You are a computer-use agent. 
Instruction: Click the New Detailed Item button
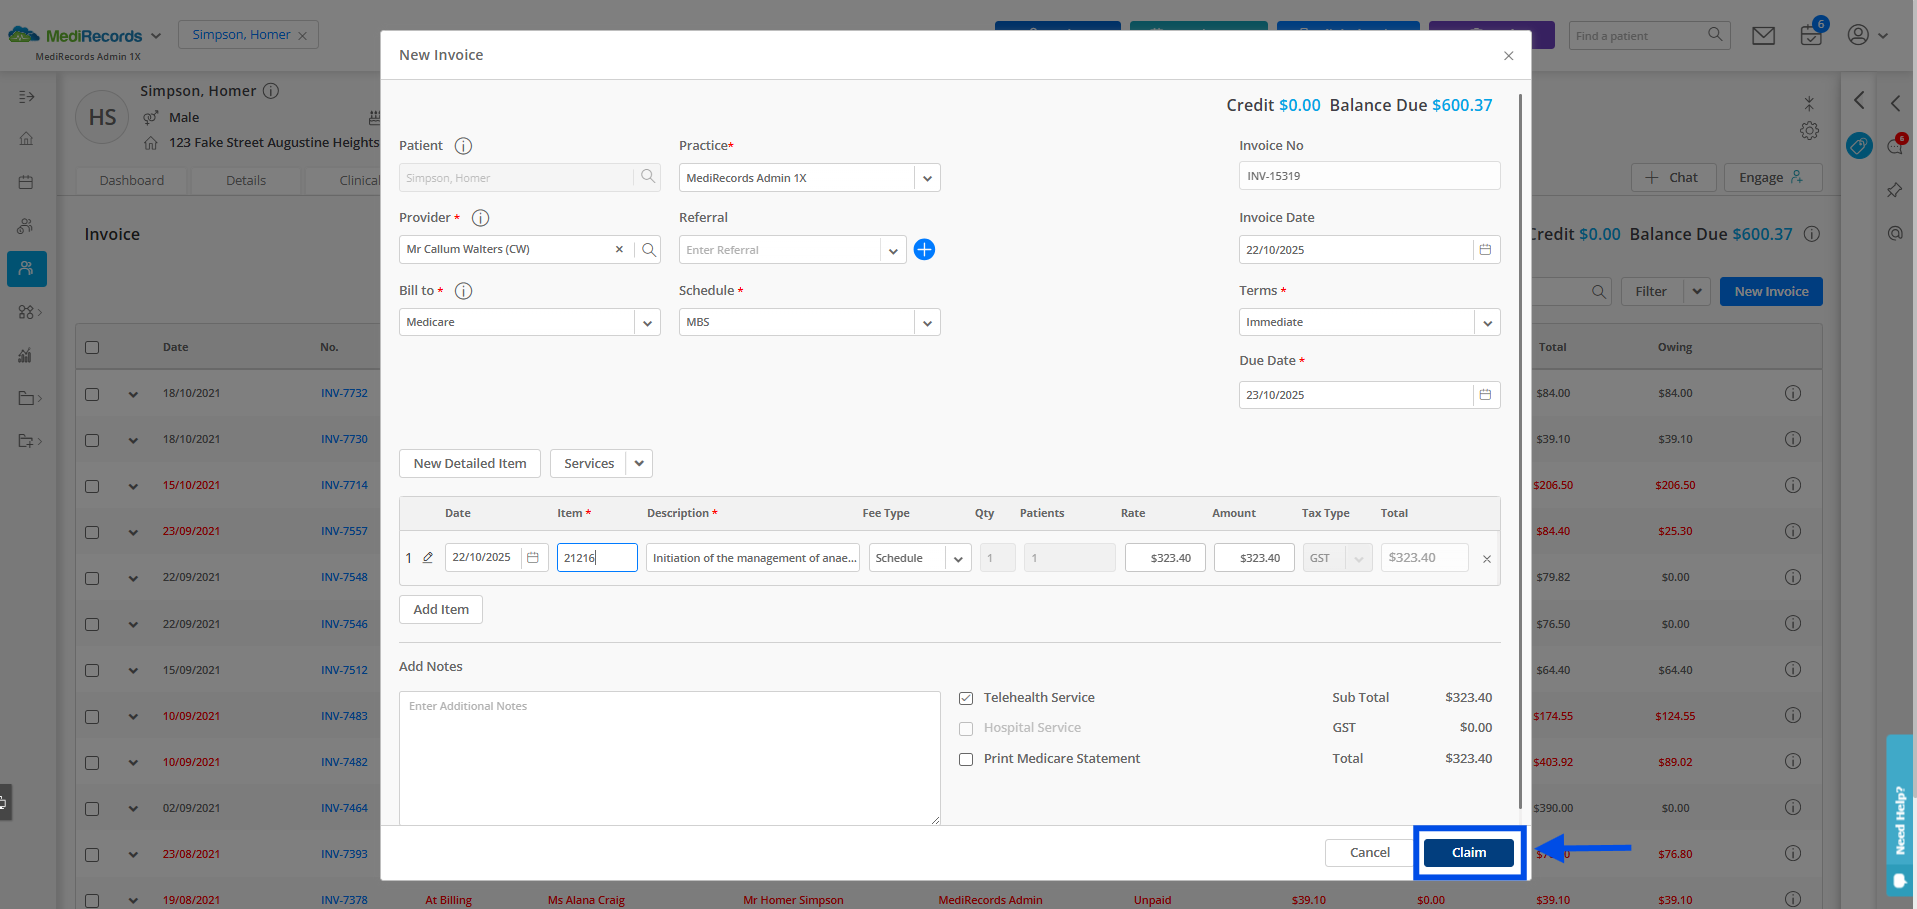(470, 464)
